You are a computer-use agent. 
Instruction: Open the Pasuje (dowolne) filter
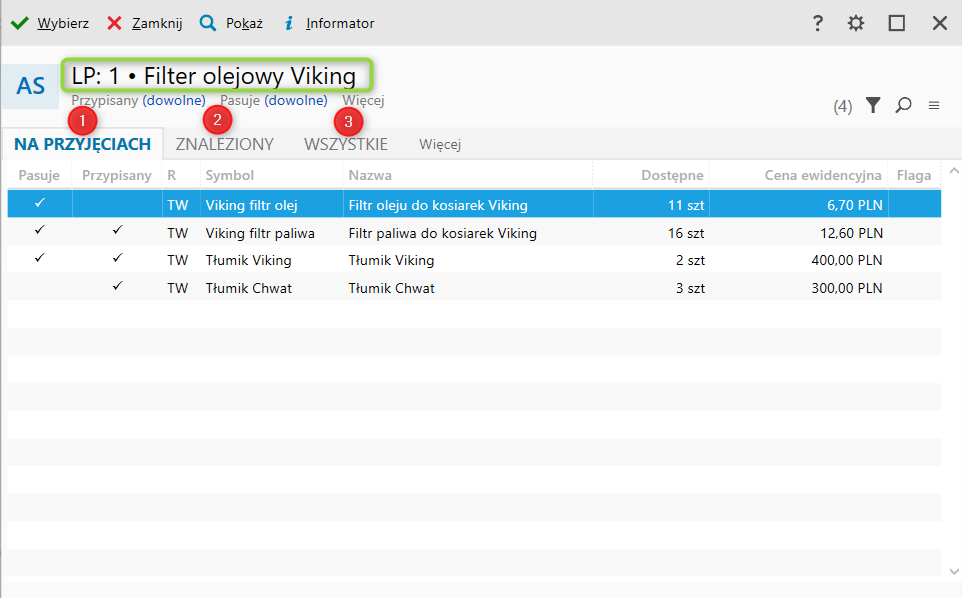274,100
